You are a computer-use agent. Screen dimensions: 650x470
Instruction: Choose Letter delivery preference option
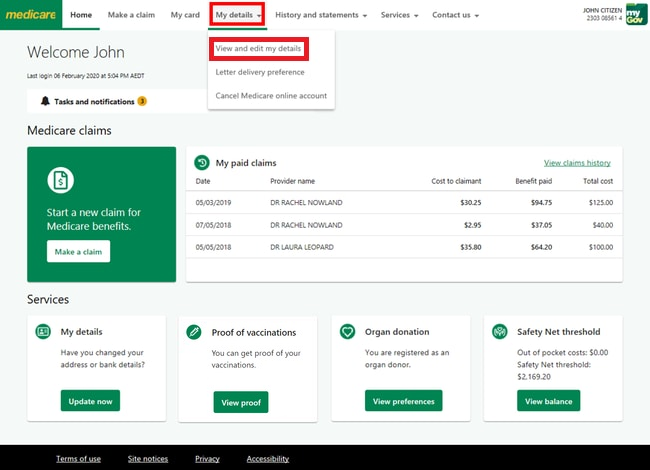pyautogui.click(x=260, y=72)
